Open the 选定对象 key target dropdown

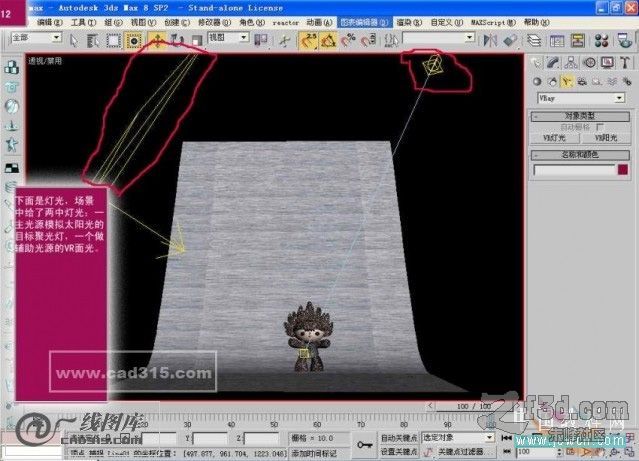(x=458, y=438)
